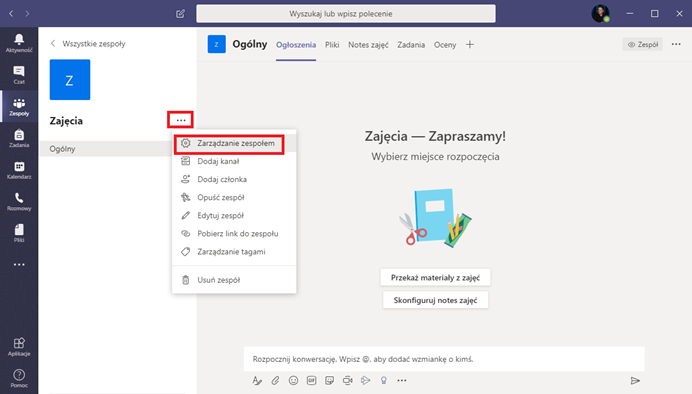
Task: Open the sticker picker
Action: click(330, 380)
